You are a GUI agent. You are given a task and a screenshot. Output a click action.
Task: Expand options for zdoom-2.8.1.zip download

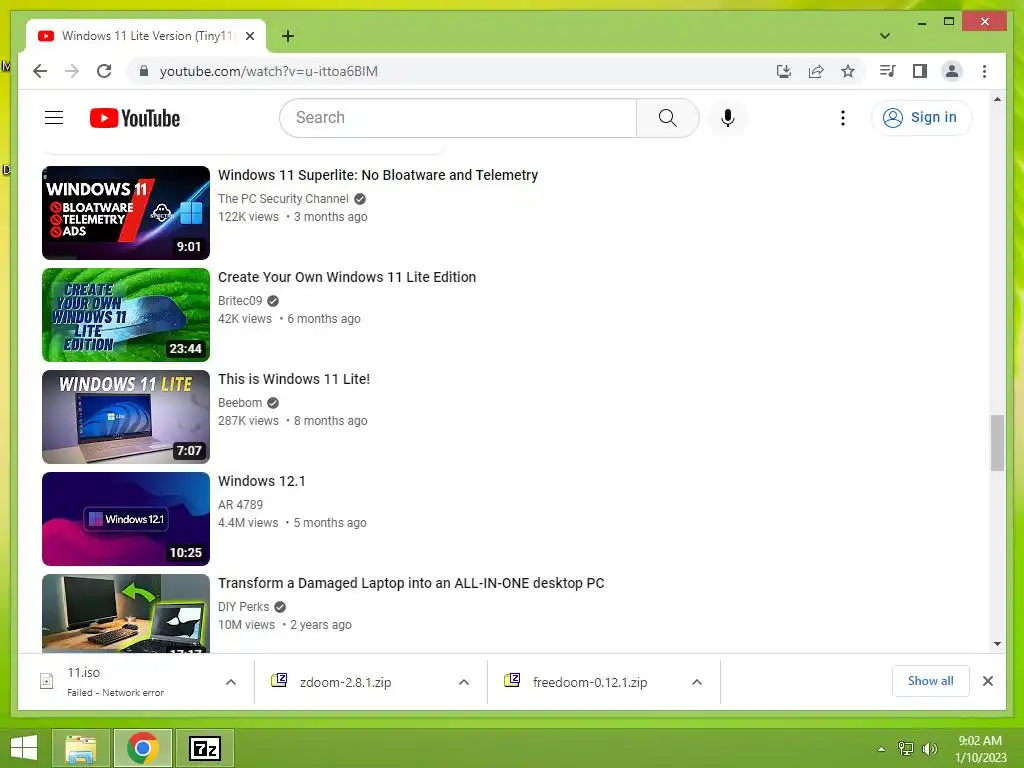pyautogui.click(x=464, y=682)
